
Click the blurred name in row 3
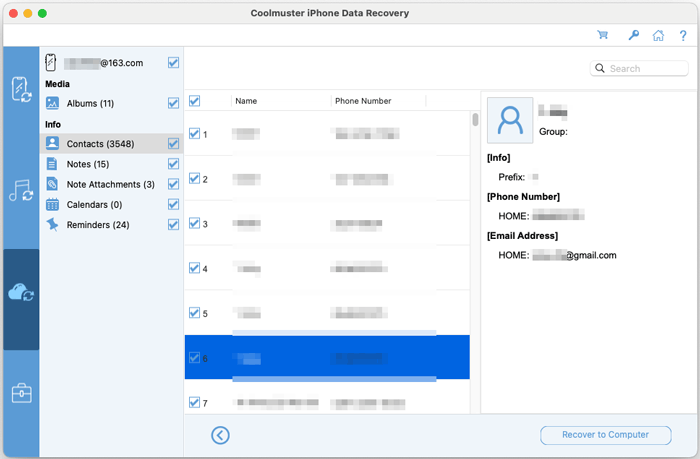pyautogui.click(x=247, y=223)
